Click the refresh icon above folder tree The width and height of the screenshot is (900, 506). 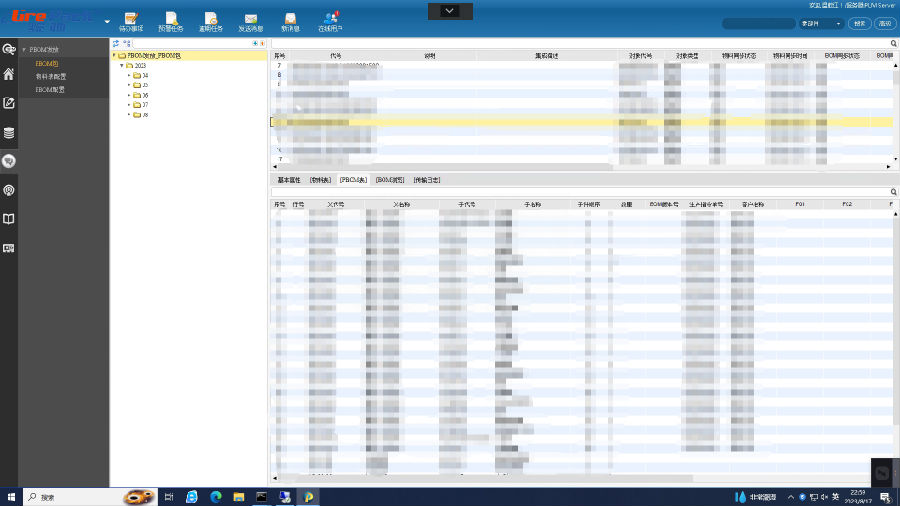pyautogui.click(x=116, y=44)
